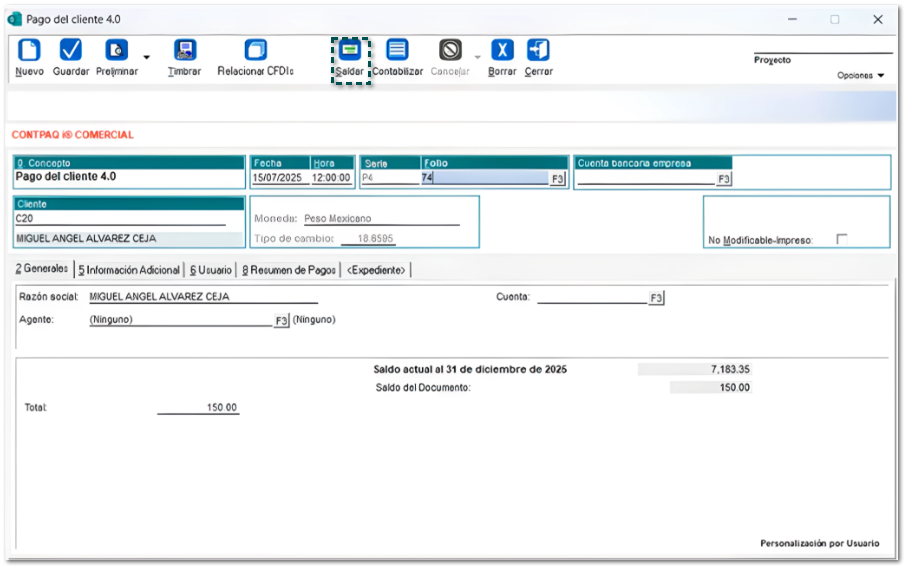Run the Contabilizar action

click(x=397, y=51)
